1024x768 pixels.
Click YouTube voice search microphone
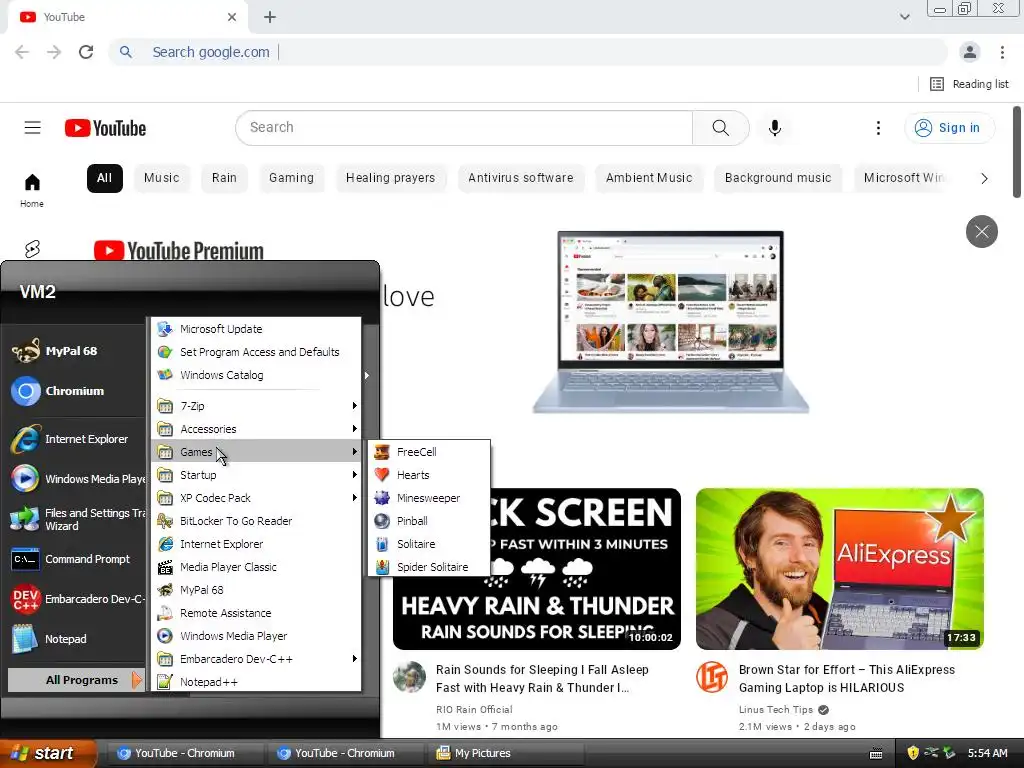tap(775, 128)
